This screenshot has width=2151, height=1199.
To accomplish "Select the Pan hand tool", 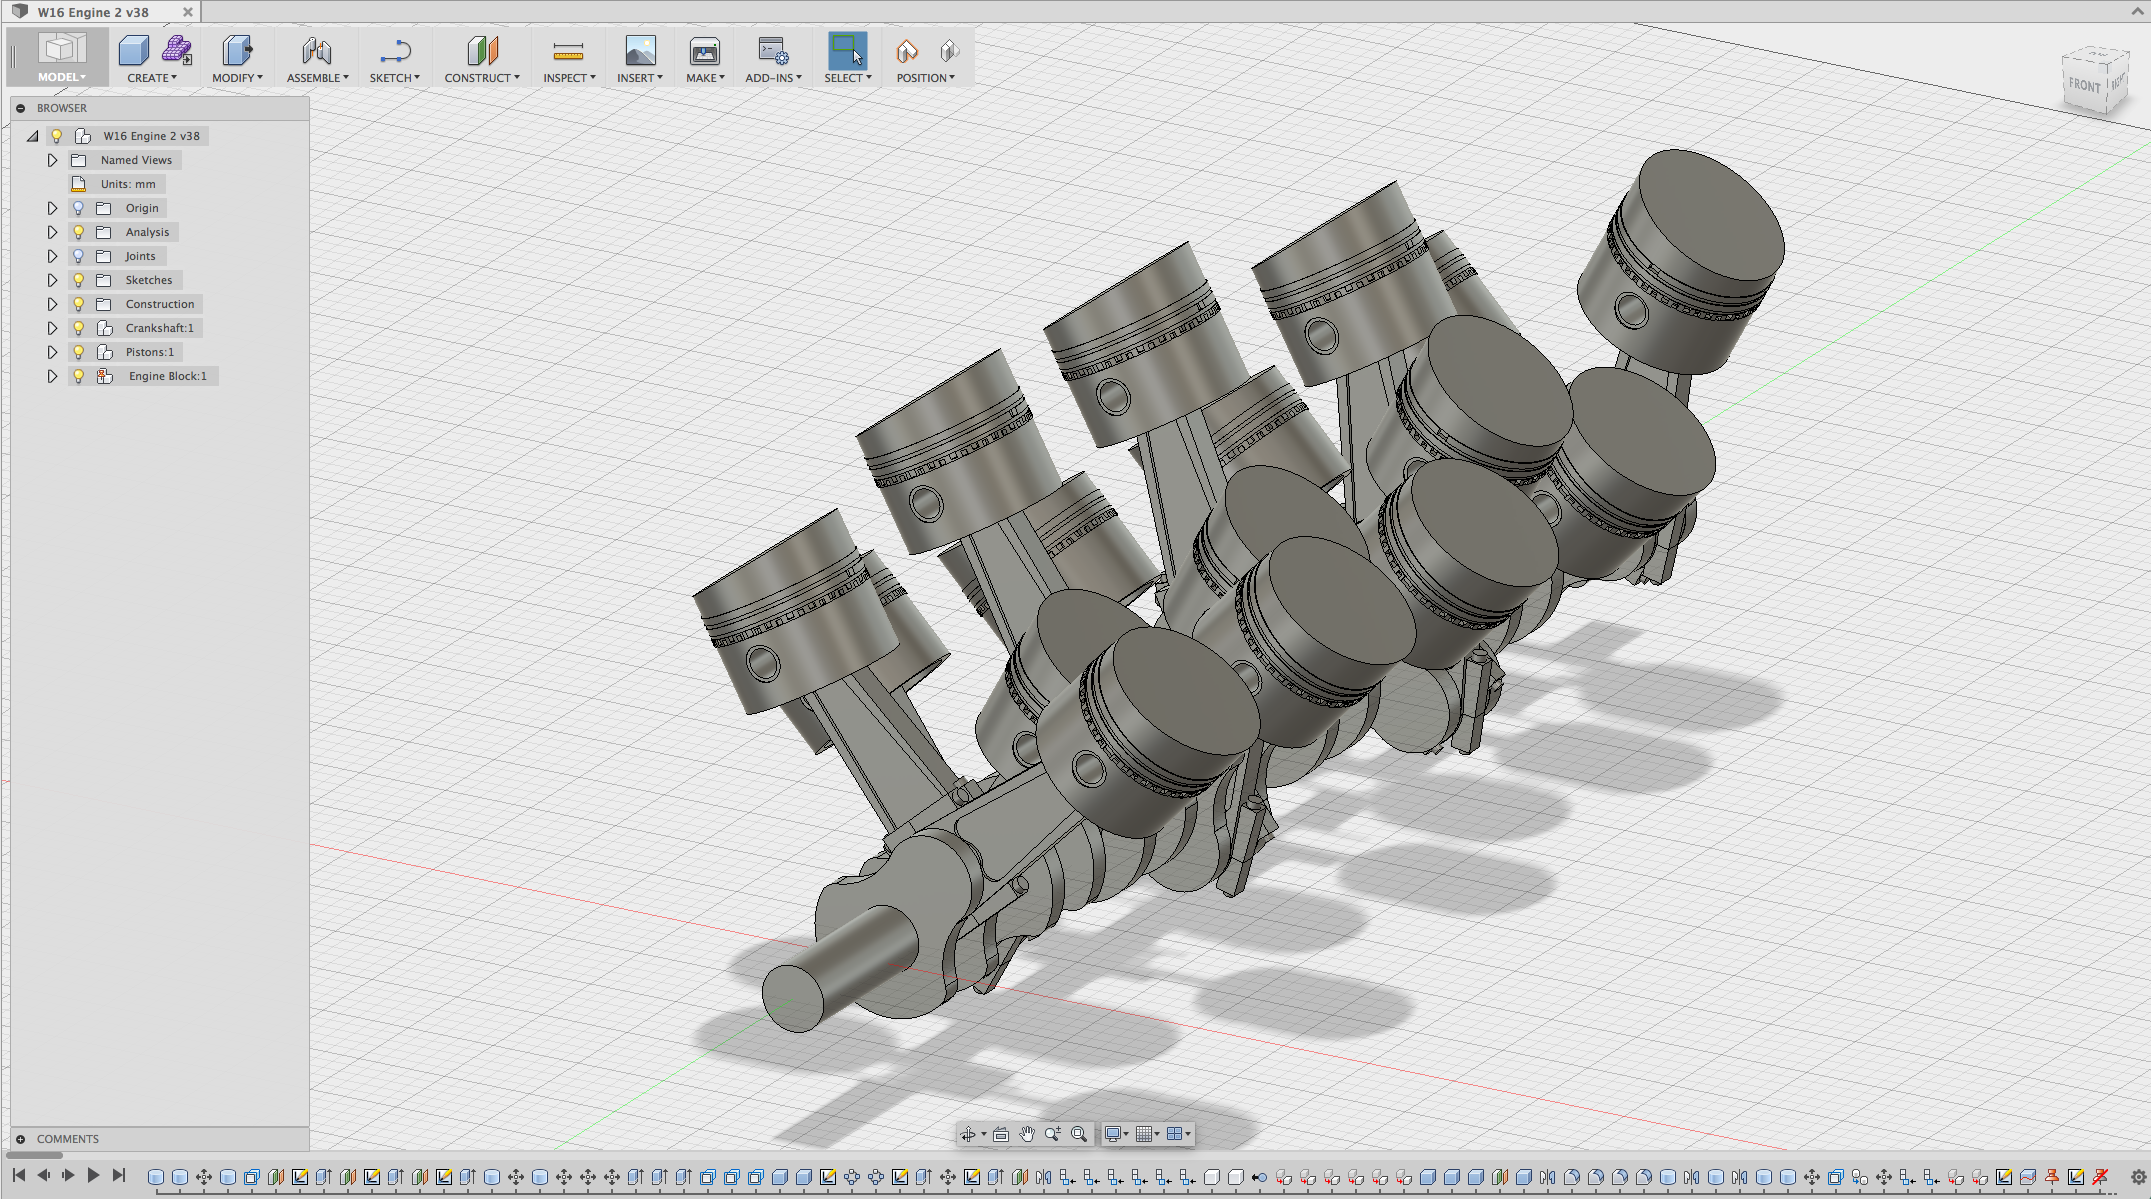I will (1027, 1134).
